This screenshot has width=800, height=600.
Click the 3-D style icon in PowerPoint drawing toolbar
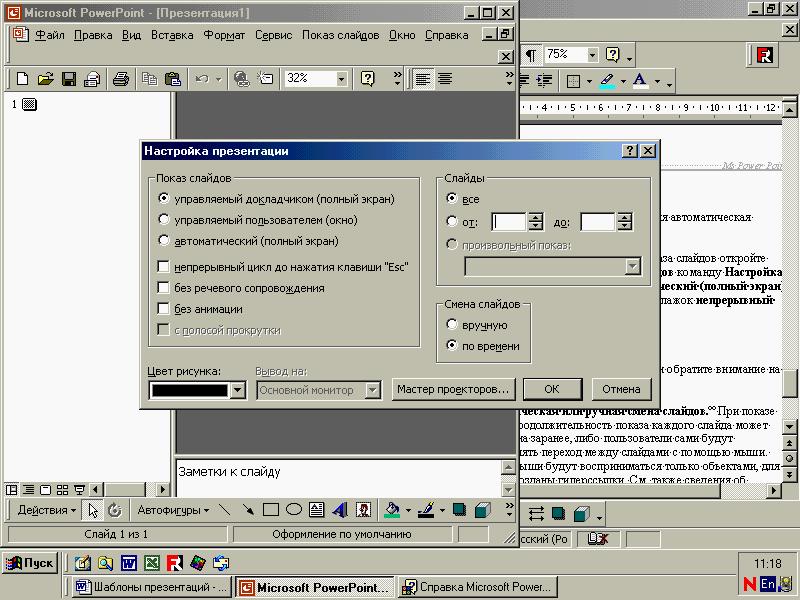click(482, 510)
